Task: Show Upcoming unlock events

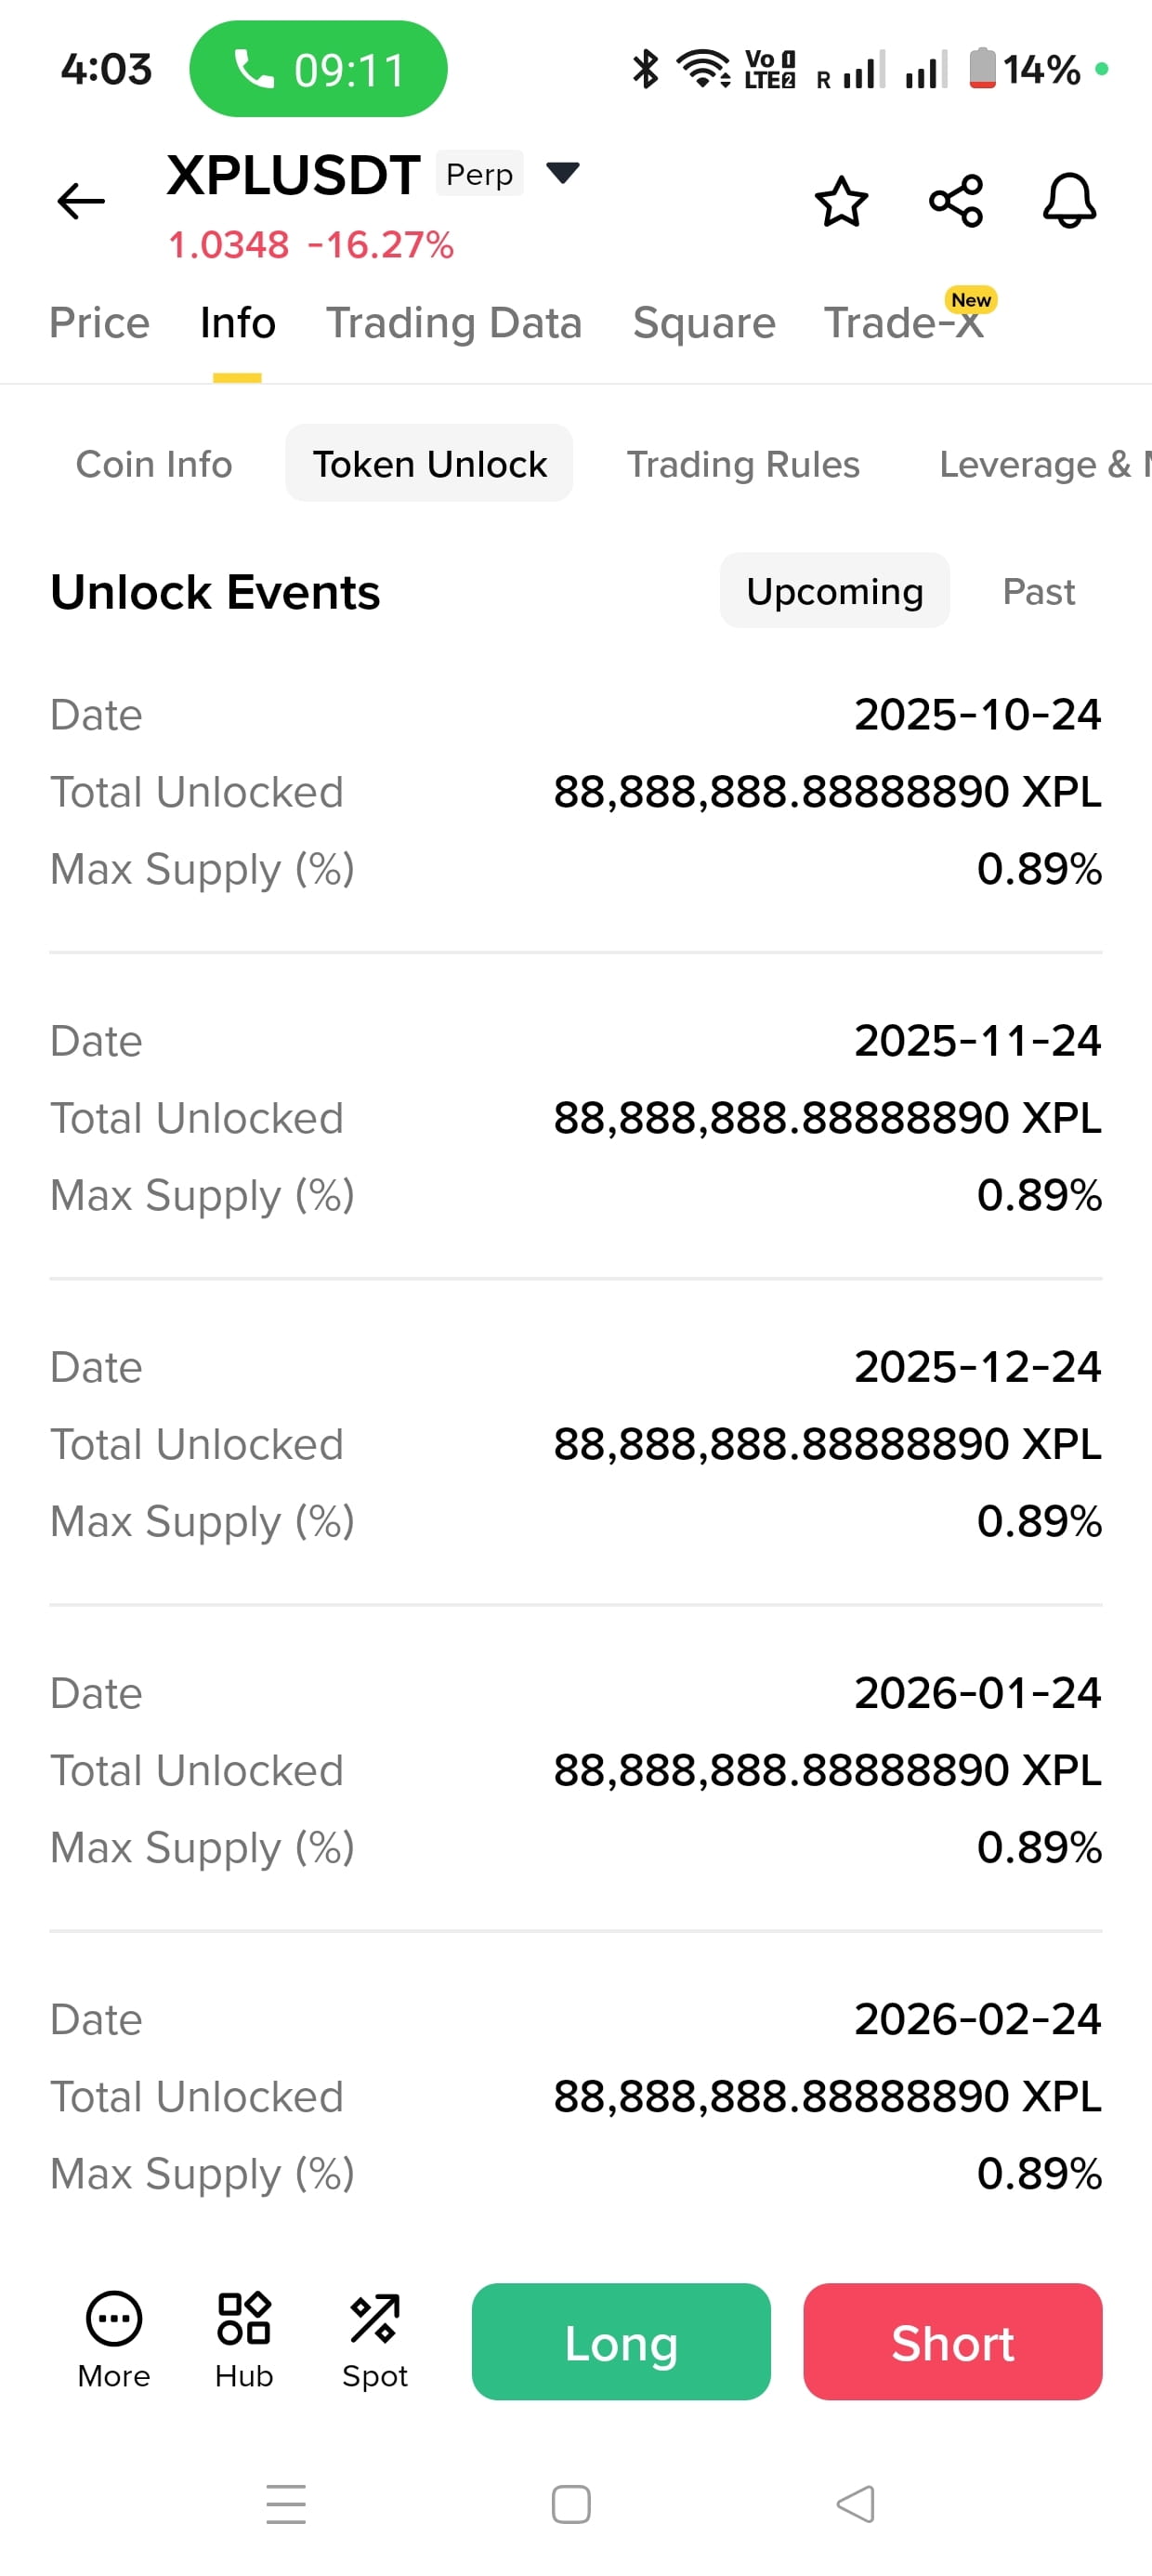Action: tap(835, 591)
